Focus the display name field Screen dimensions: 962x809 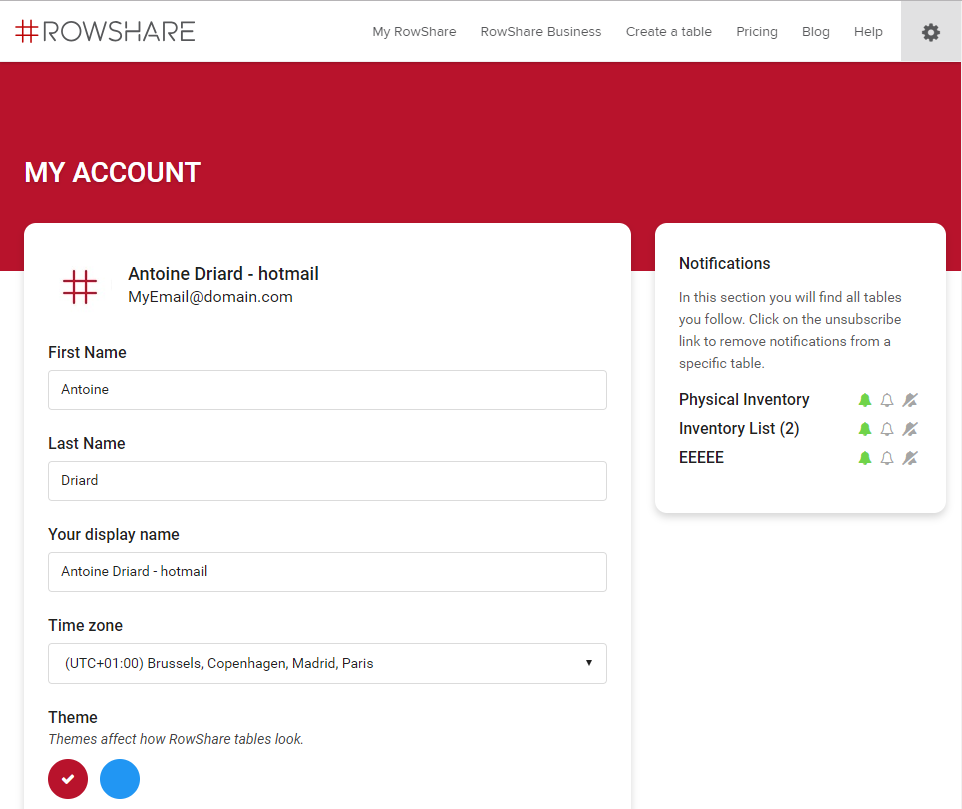click(x=328, y=572)
